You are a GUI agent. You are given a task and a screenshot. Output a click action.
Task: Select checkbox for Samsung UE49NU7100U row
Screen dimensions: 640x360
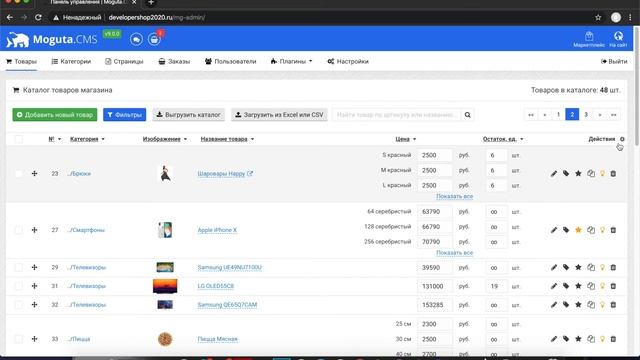click(19, 268)
